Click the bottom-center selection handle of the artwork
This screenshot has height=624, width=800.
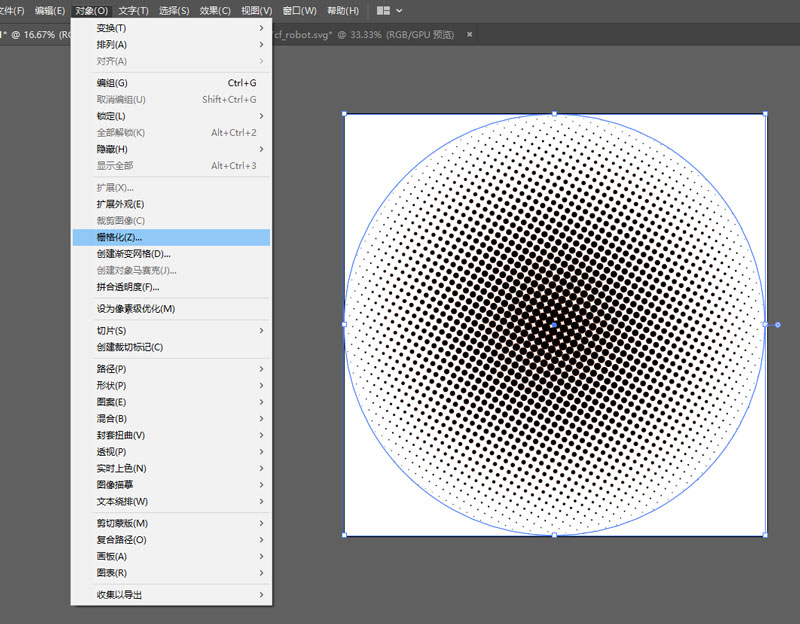[555, 535]
